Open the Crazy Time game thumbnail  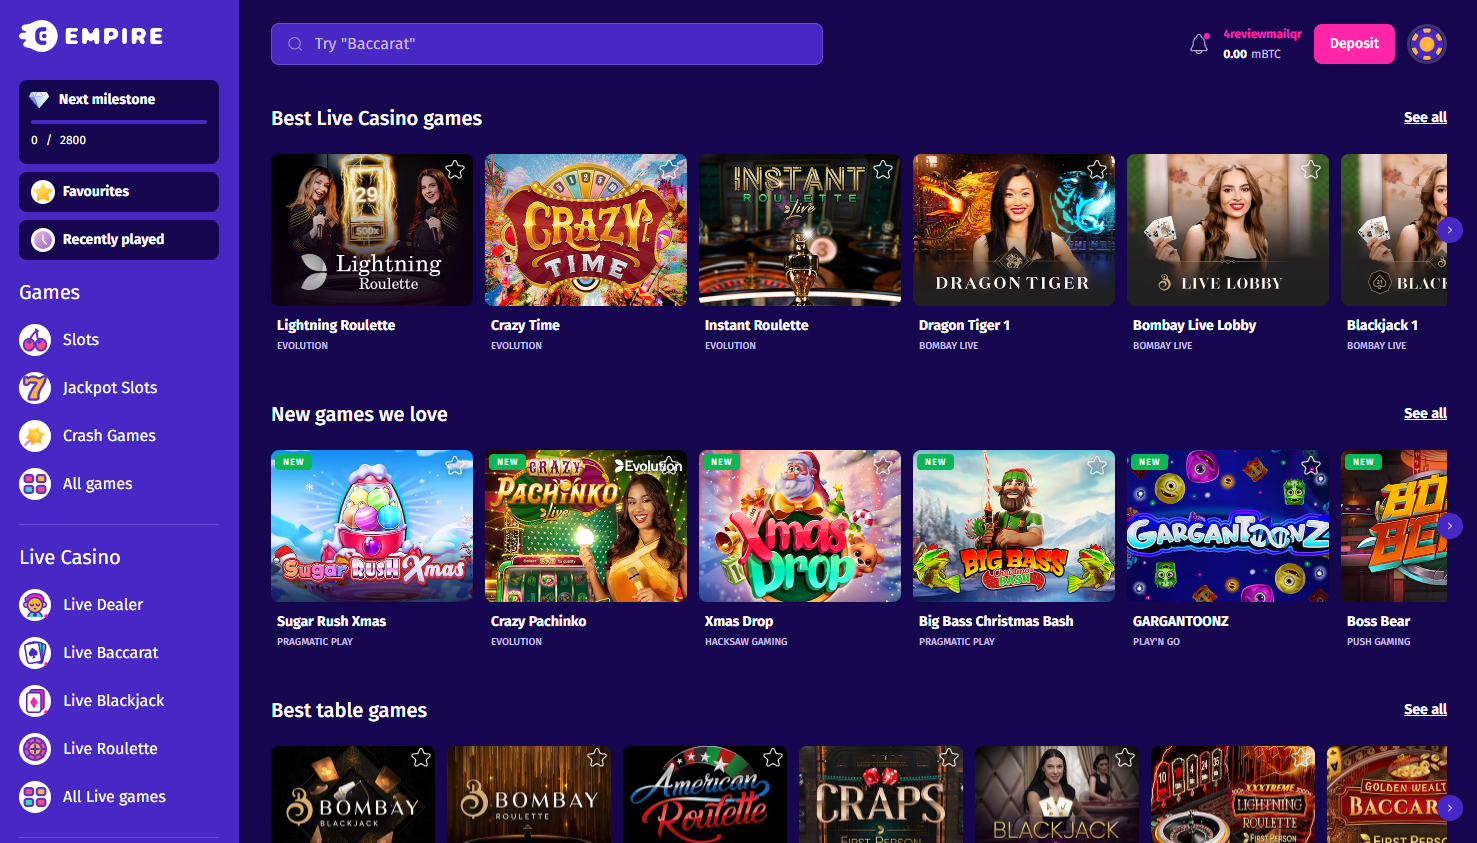(586, 230)
